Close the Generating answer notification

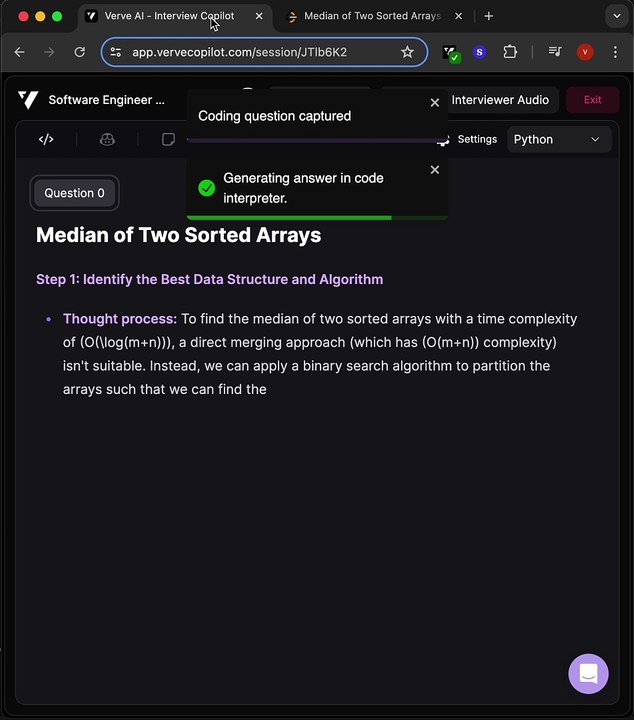(435, 170)
